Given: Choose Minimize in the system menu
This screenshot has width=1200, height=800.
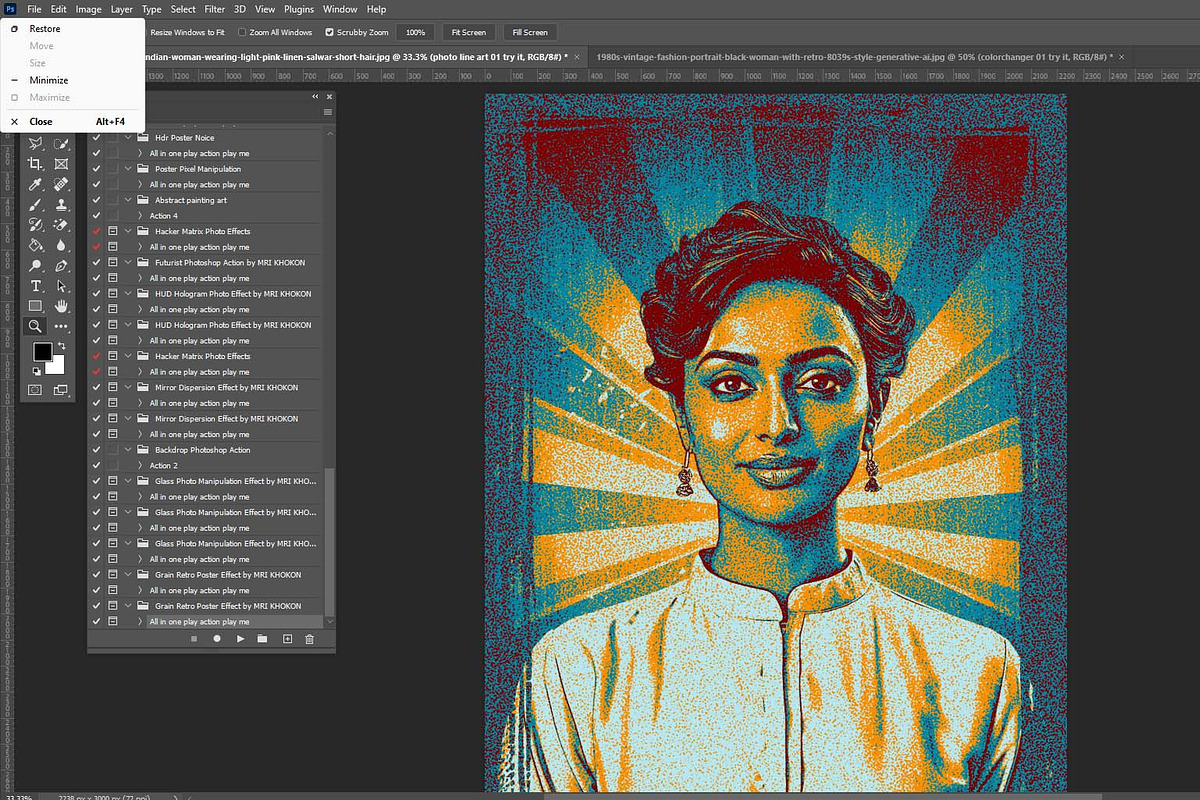Looking at the screenshot, I should point(49,80).
